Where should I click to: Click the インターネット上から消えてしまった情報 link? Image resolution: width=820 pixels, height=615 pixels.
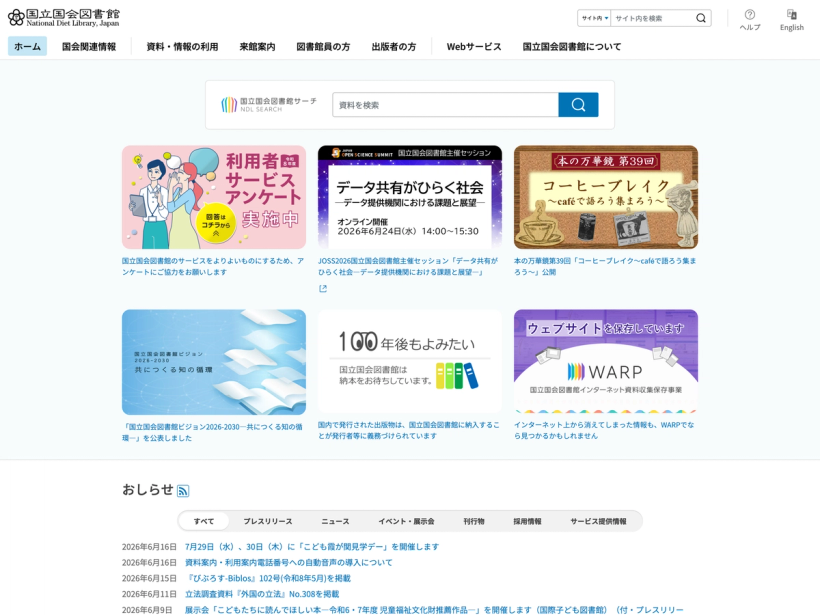click(604, 430)
